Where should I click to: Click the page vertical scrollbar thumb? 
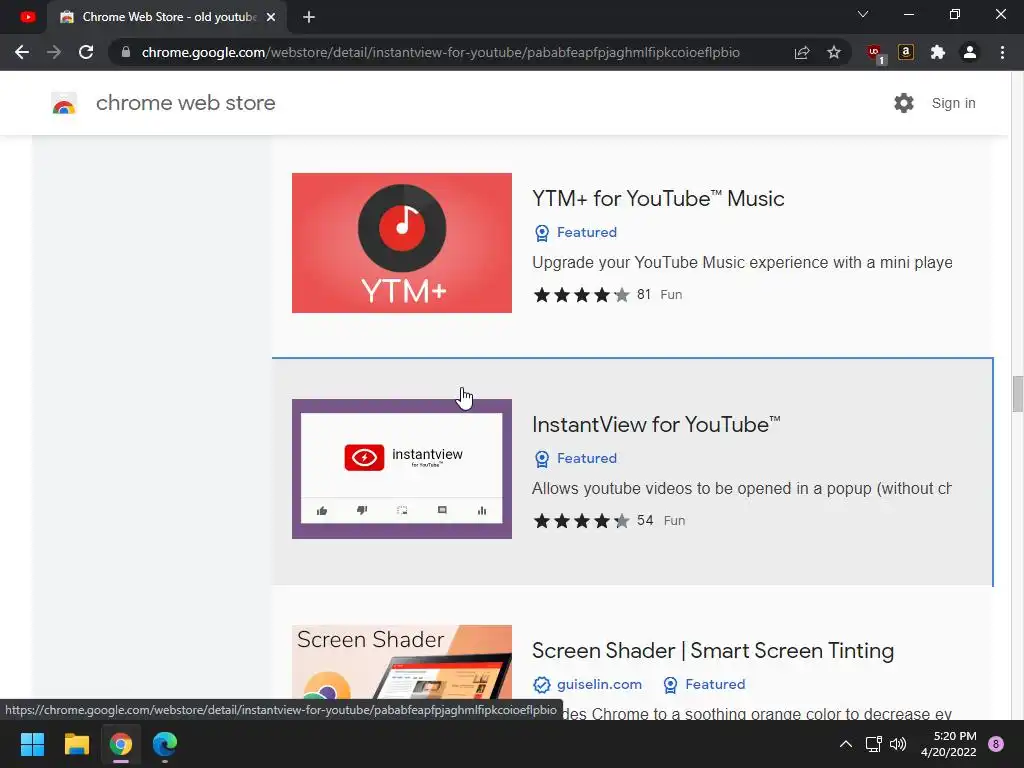pyautogui.click(x=1017, y=394)
